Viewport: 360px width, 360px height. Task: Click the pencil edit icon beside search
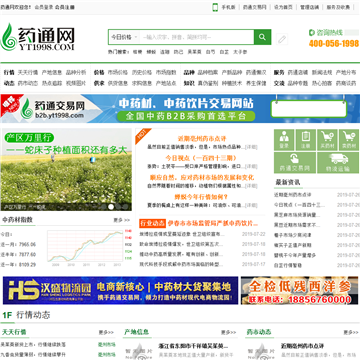(282, 39)
